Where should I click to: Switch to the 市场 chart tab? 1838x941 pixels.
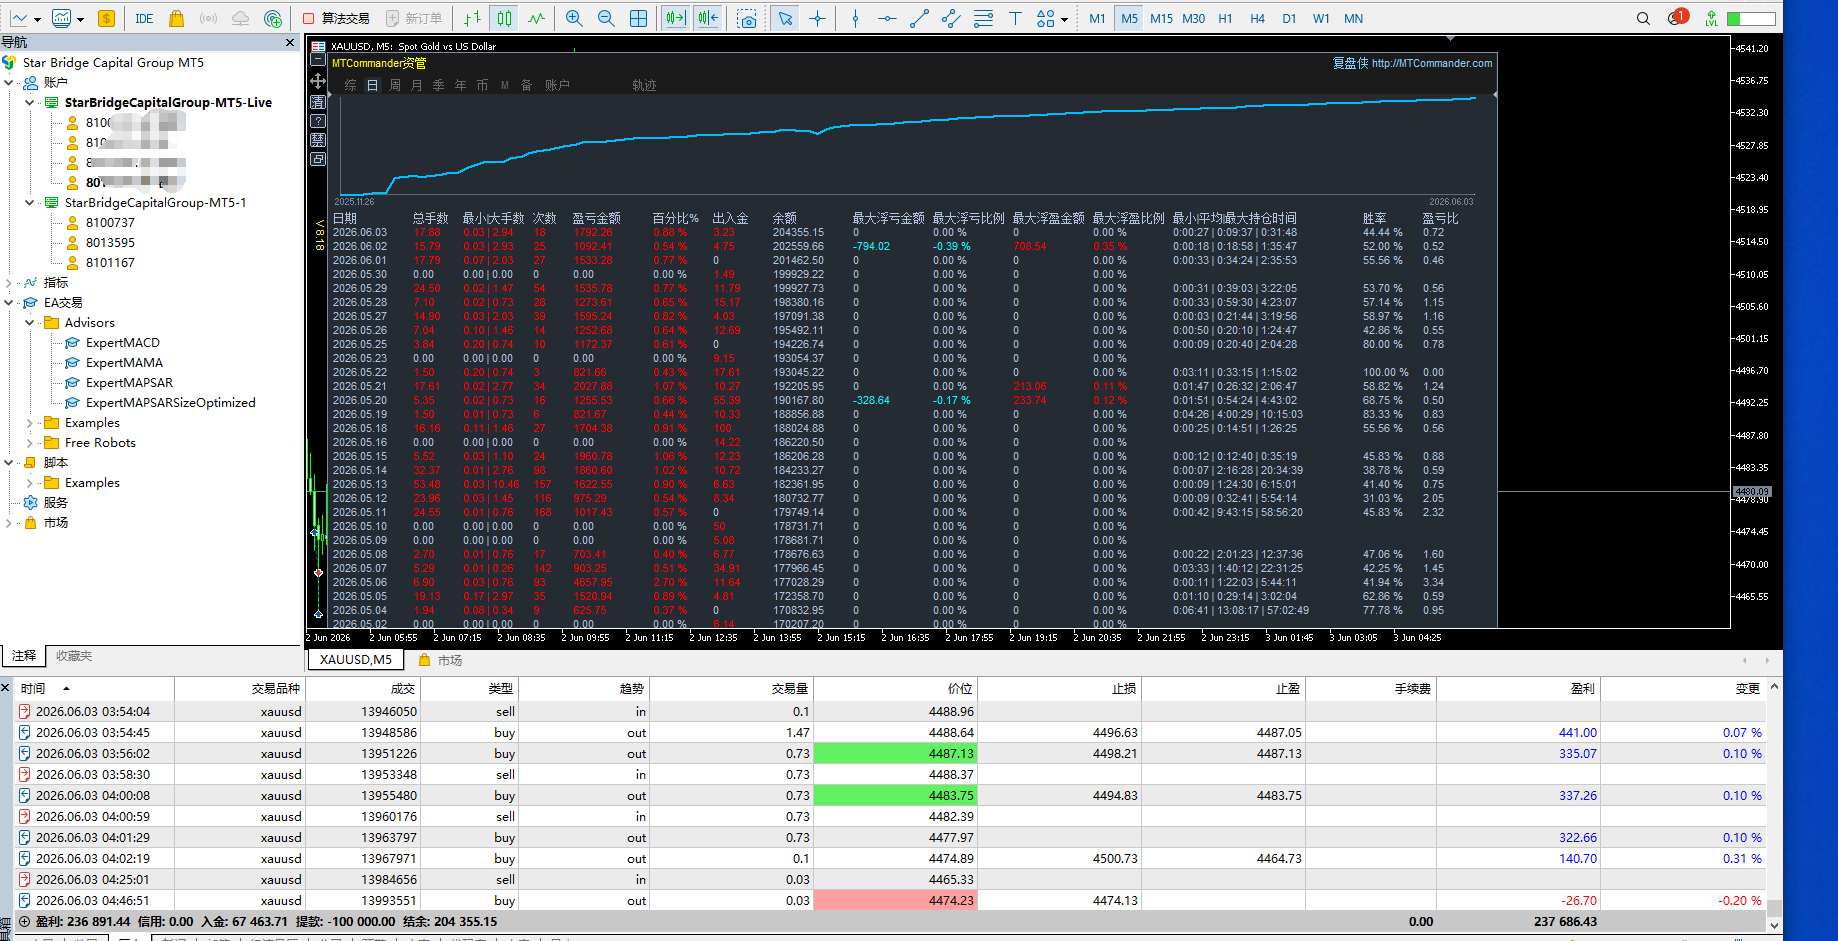pos(441,660)
